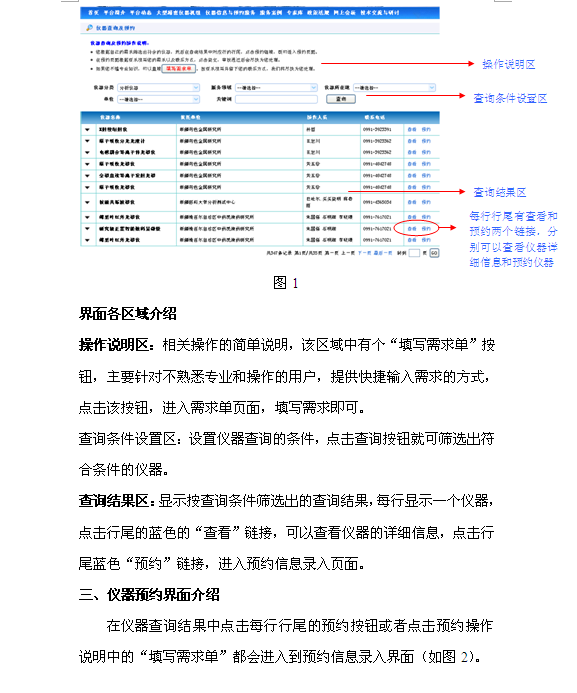Click the 图 1 figure caption
The height and width of the screenshot is (693, 577).
(x=286, y=283)
